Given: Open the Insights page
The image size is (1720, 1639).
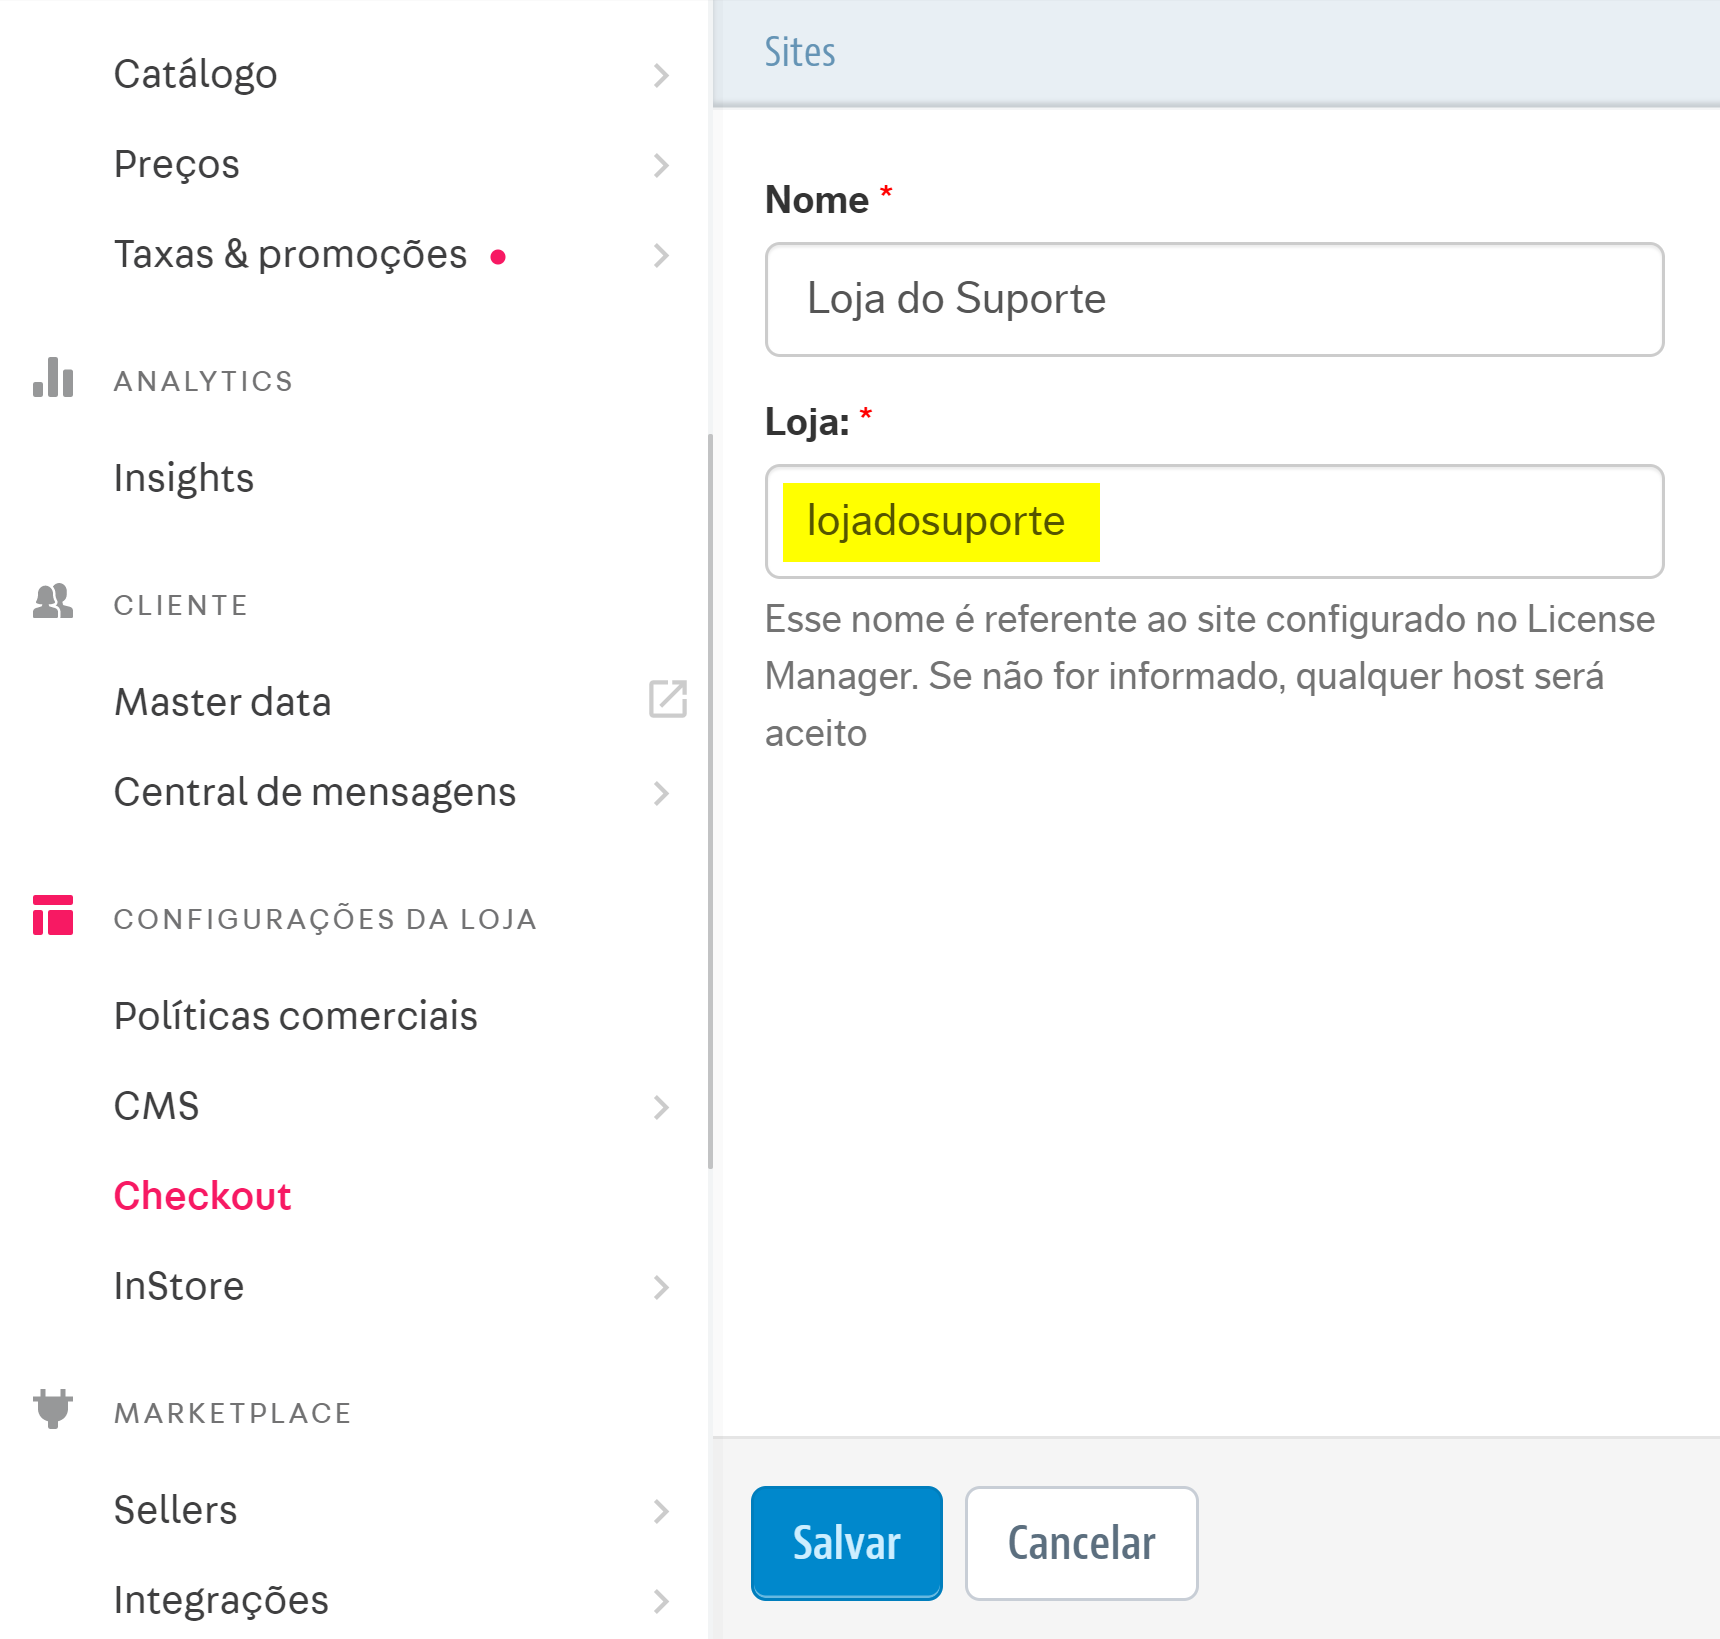Looking at the screenshot, I should [x=184, y=478].
